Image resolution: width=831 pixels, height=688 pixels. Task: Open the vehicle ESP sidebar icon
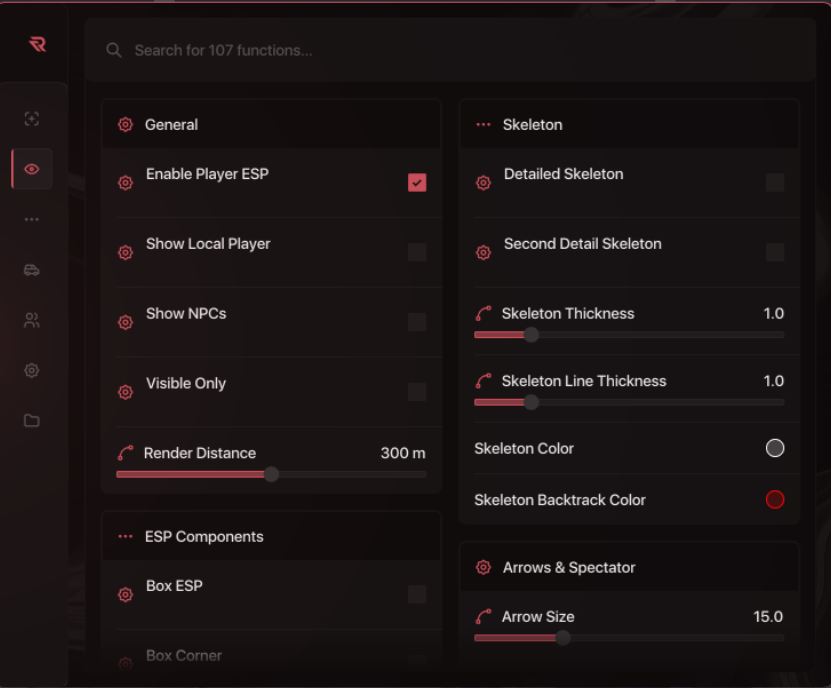click(31, 270)
